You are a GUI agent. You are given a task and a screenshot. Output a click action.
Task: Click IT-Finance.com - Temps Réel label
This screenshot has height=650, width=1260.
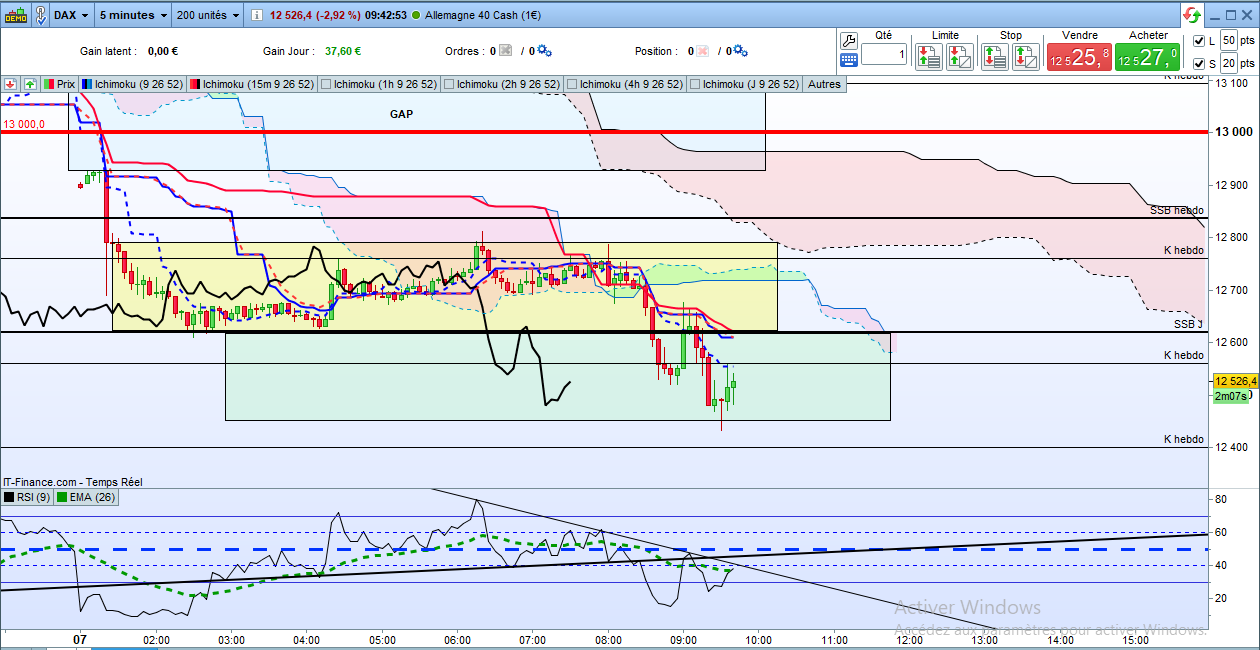[x=72, y=482]
